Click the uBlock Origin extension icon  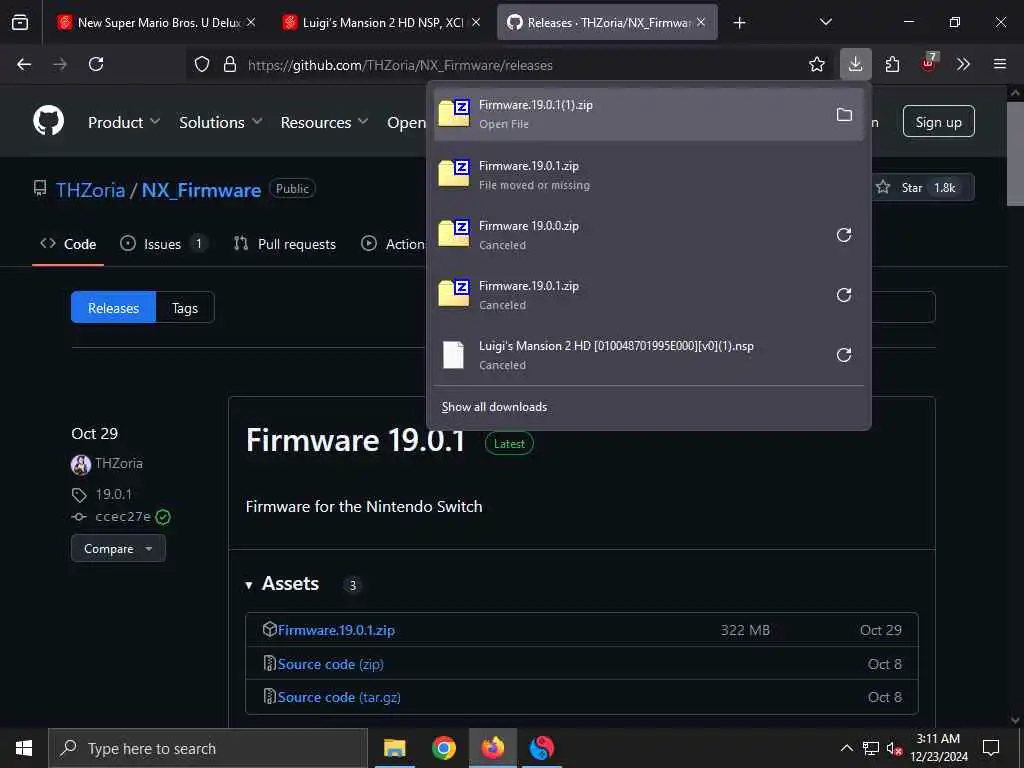point(929,63)
